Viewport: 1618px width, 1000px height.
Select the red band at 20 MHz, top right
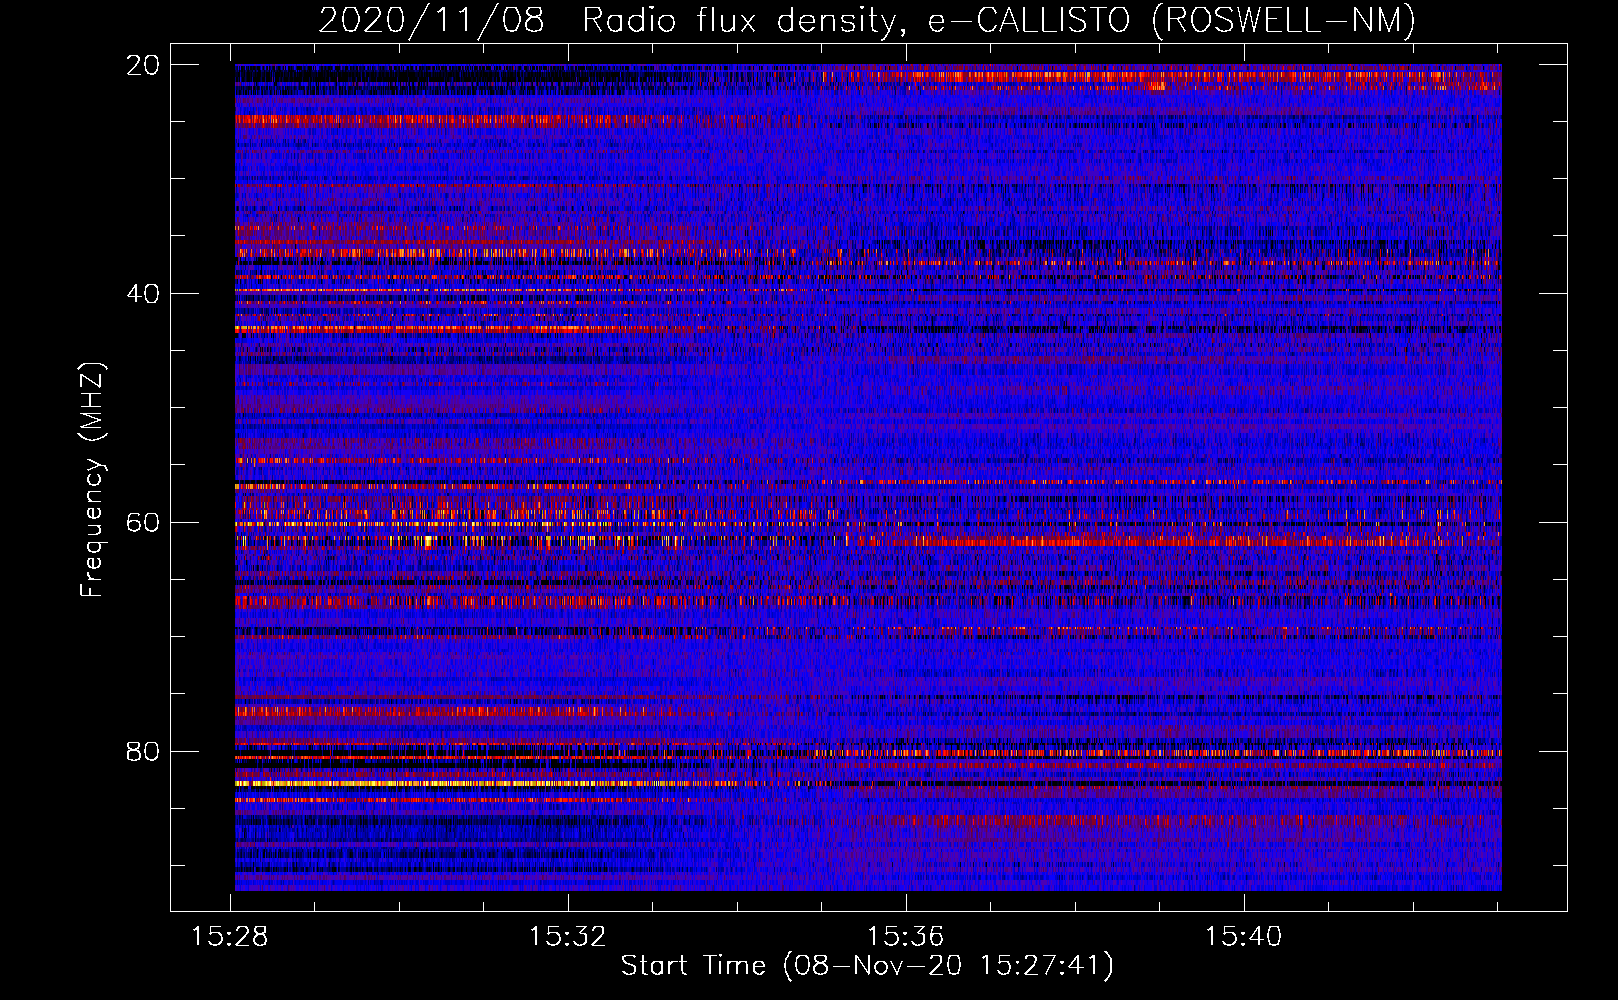(1150, 76)
